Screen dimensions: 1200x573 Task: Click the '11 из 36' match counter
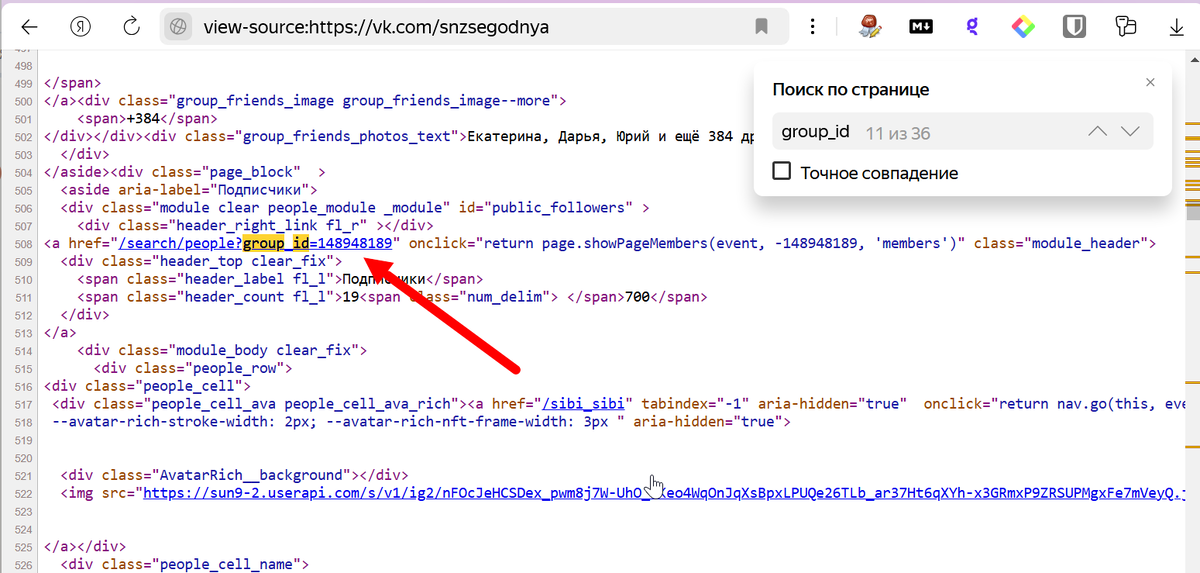(x=898, y=132)
